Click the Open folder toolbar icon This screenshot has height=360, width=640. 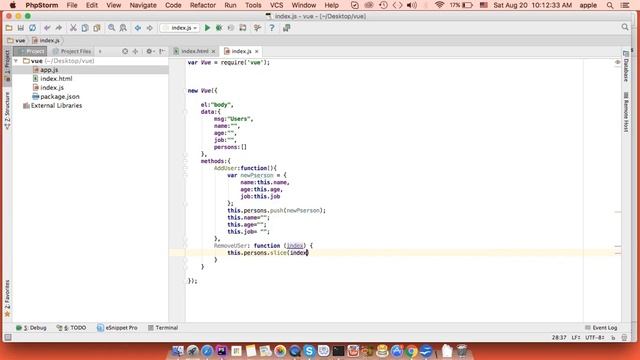pos(9,28)
